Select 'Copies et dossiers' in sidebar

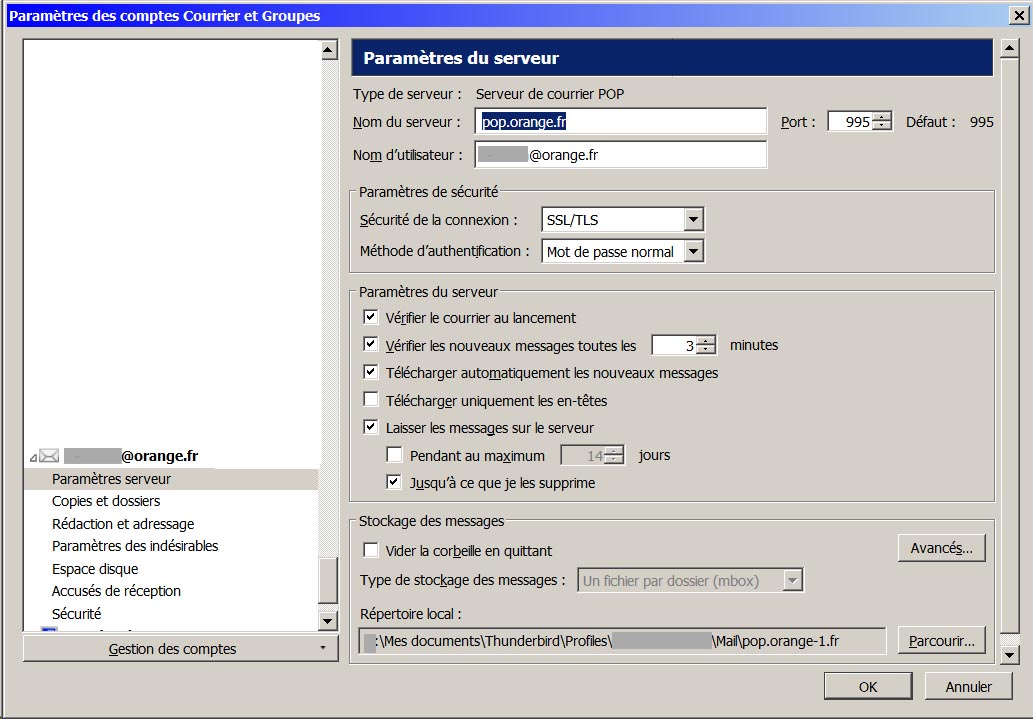(106, 501)
